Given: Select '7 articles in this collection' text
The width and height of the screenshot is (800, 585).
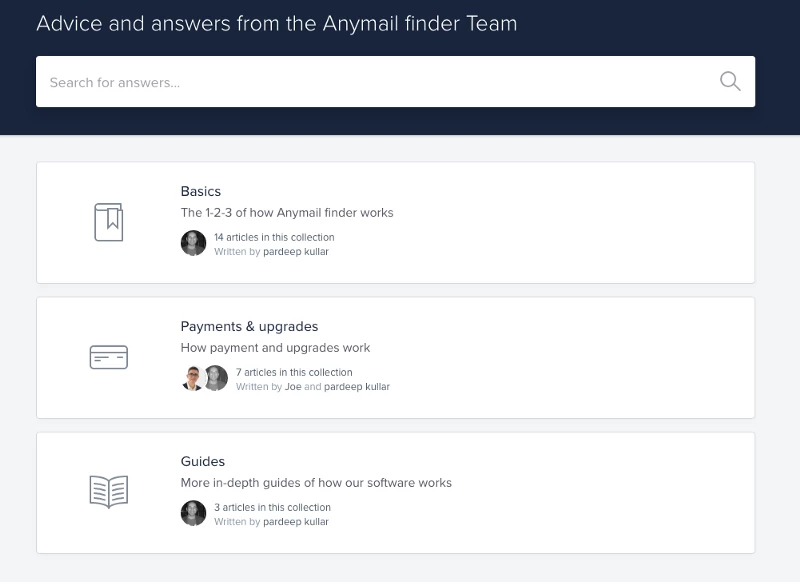Looking at the screenshot, I should coord(294,372).
